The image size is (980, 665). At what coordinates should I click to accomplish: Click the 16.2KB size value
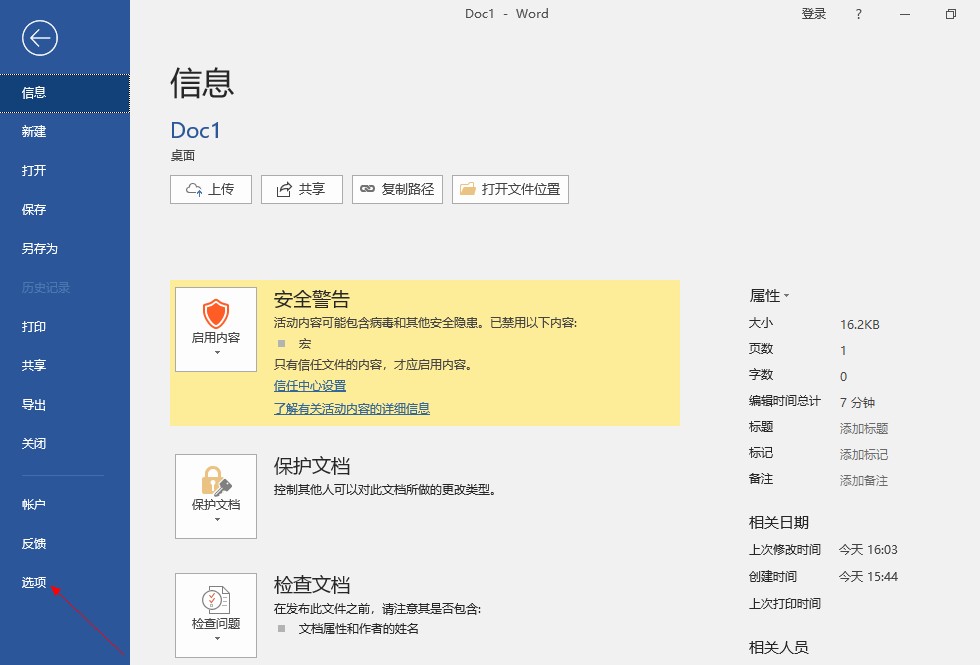click(859, 324)
